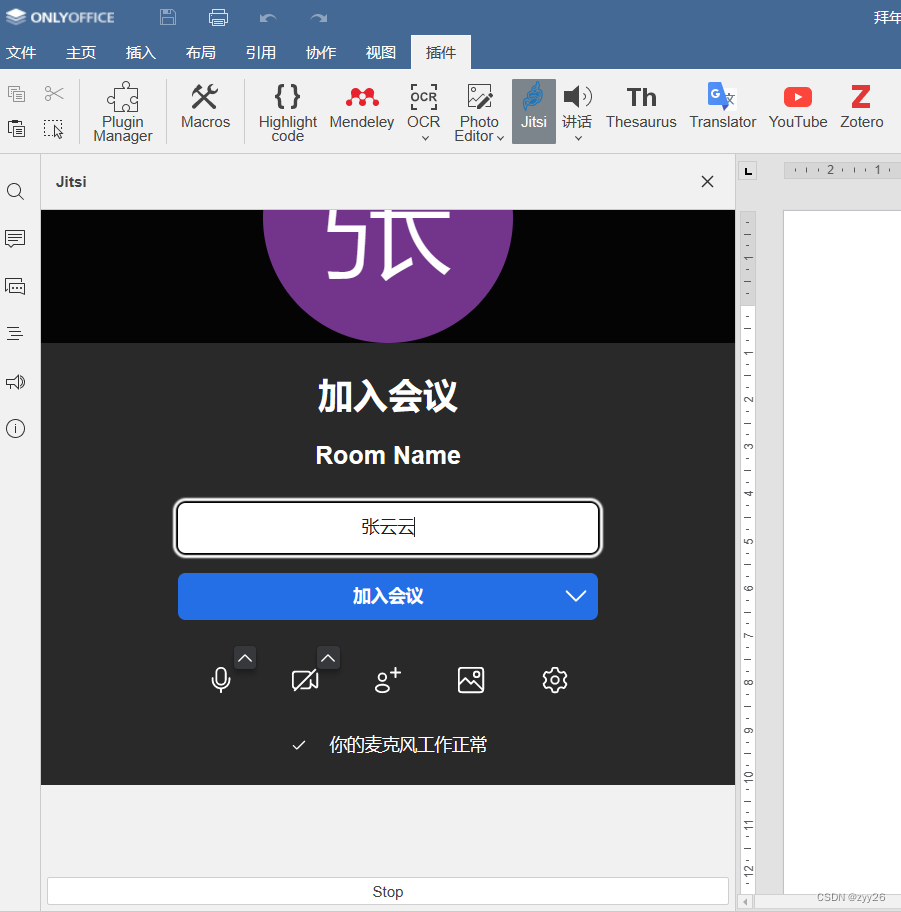Click the Select All icon

point(54,129)
